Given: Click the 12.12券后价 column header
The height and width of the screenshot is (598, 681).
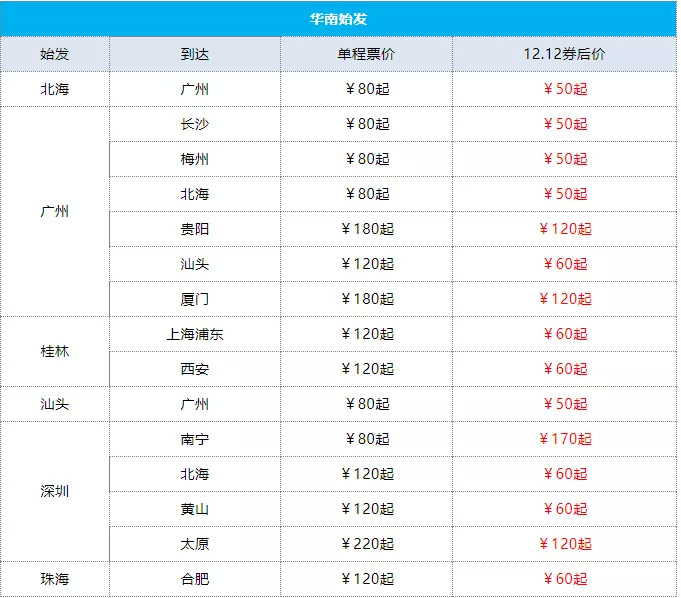Looking at the screenshot, I should 564,54.
